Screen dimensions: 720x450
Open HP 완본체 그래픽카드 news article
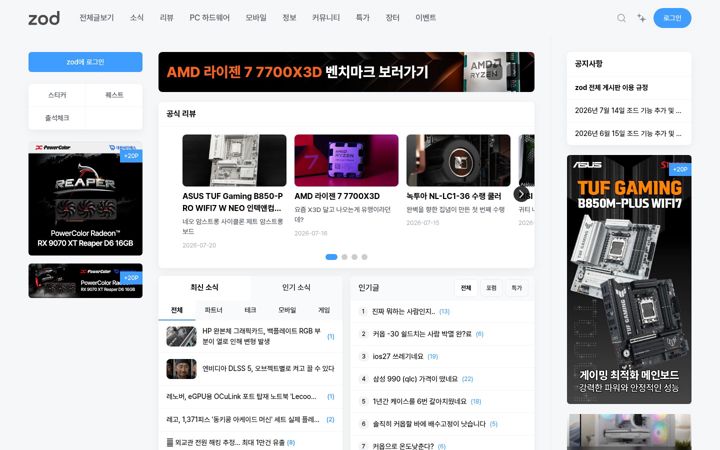[x=261, y=336]
